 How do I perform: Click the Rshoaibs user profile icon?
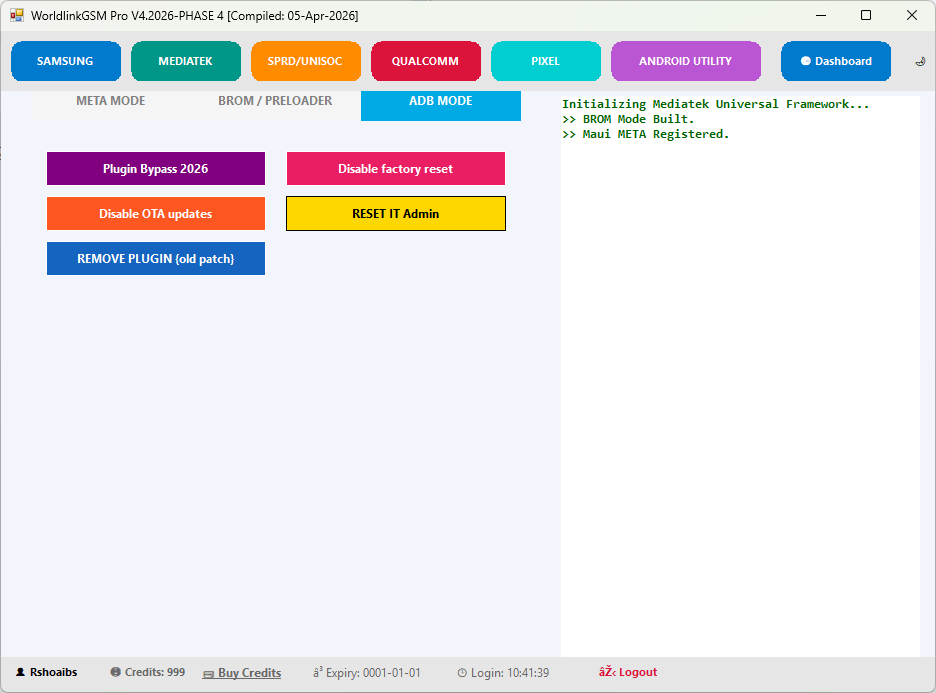[20, 673]
